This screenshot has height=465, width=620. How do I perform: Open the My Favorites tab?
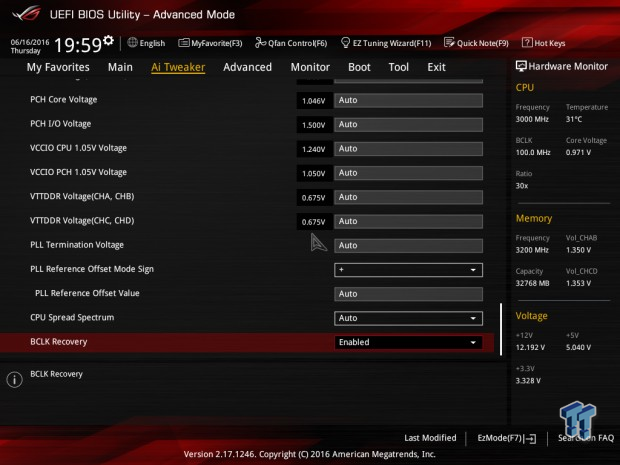(x=58, y=67)
